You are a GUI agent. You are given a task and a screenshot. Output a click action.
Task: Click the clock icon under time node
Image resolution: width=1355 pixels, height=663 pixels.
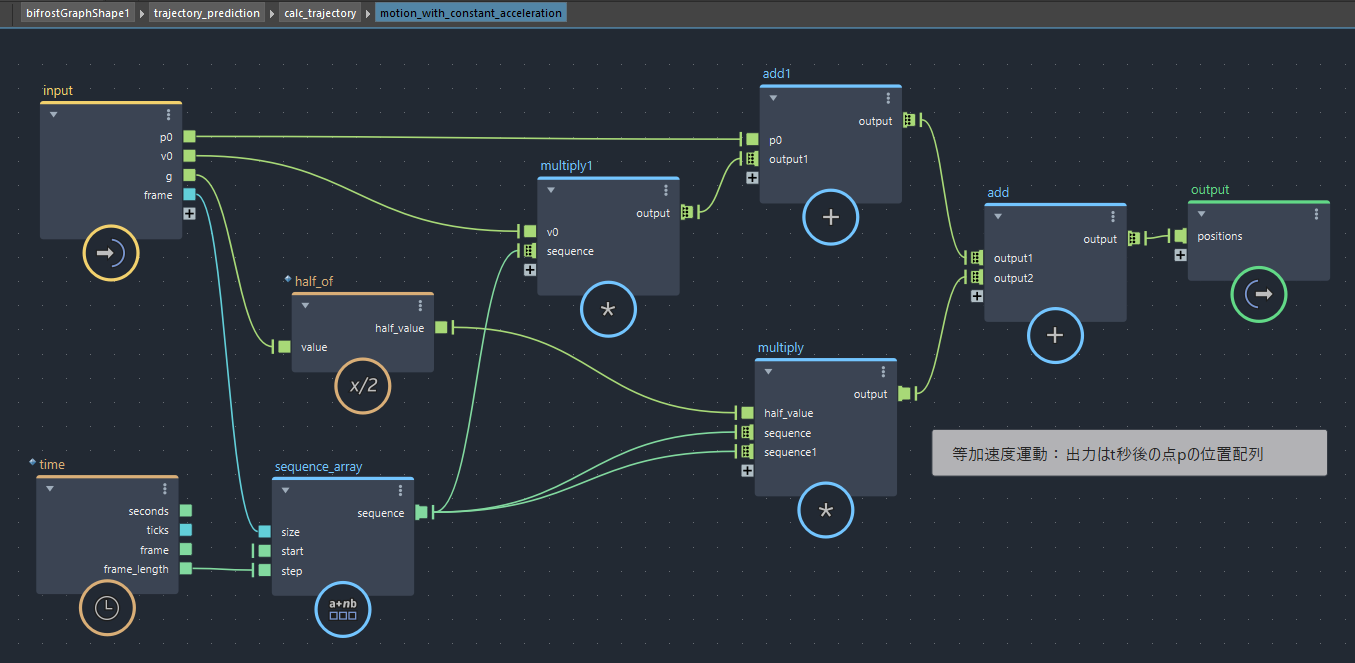pyautogui.click(x=107, y=607)
